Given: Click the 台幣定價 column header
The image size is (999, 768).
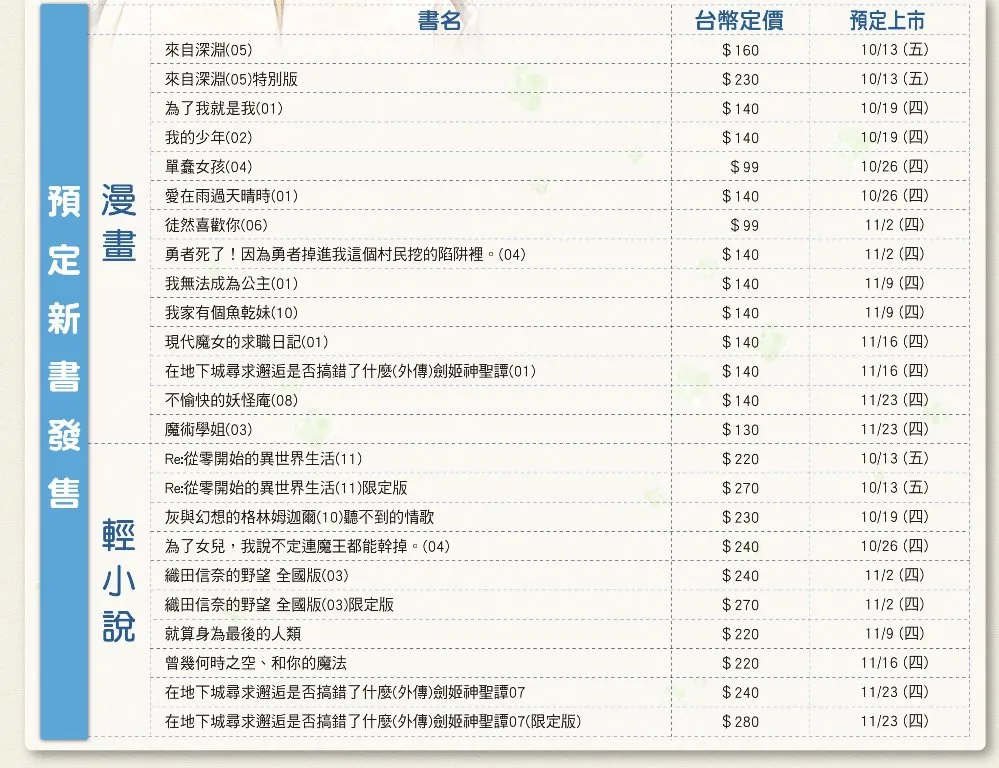Looking at the screenshot, I should coord(739,20).
